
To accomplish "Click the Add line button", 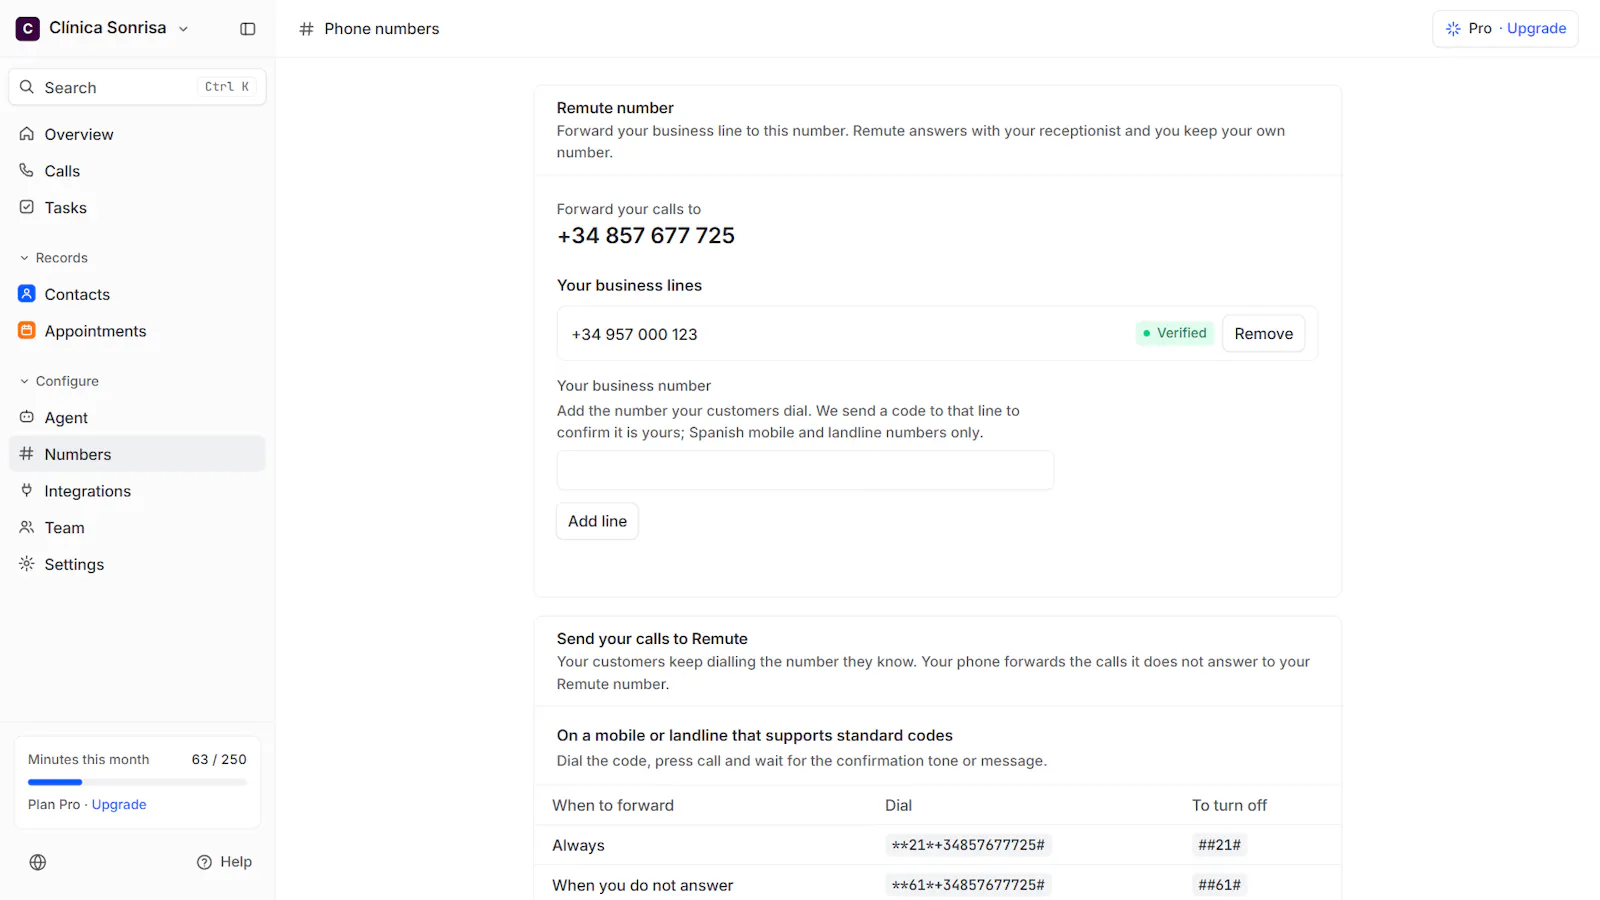I will point(597,521).
